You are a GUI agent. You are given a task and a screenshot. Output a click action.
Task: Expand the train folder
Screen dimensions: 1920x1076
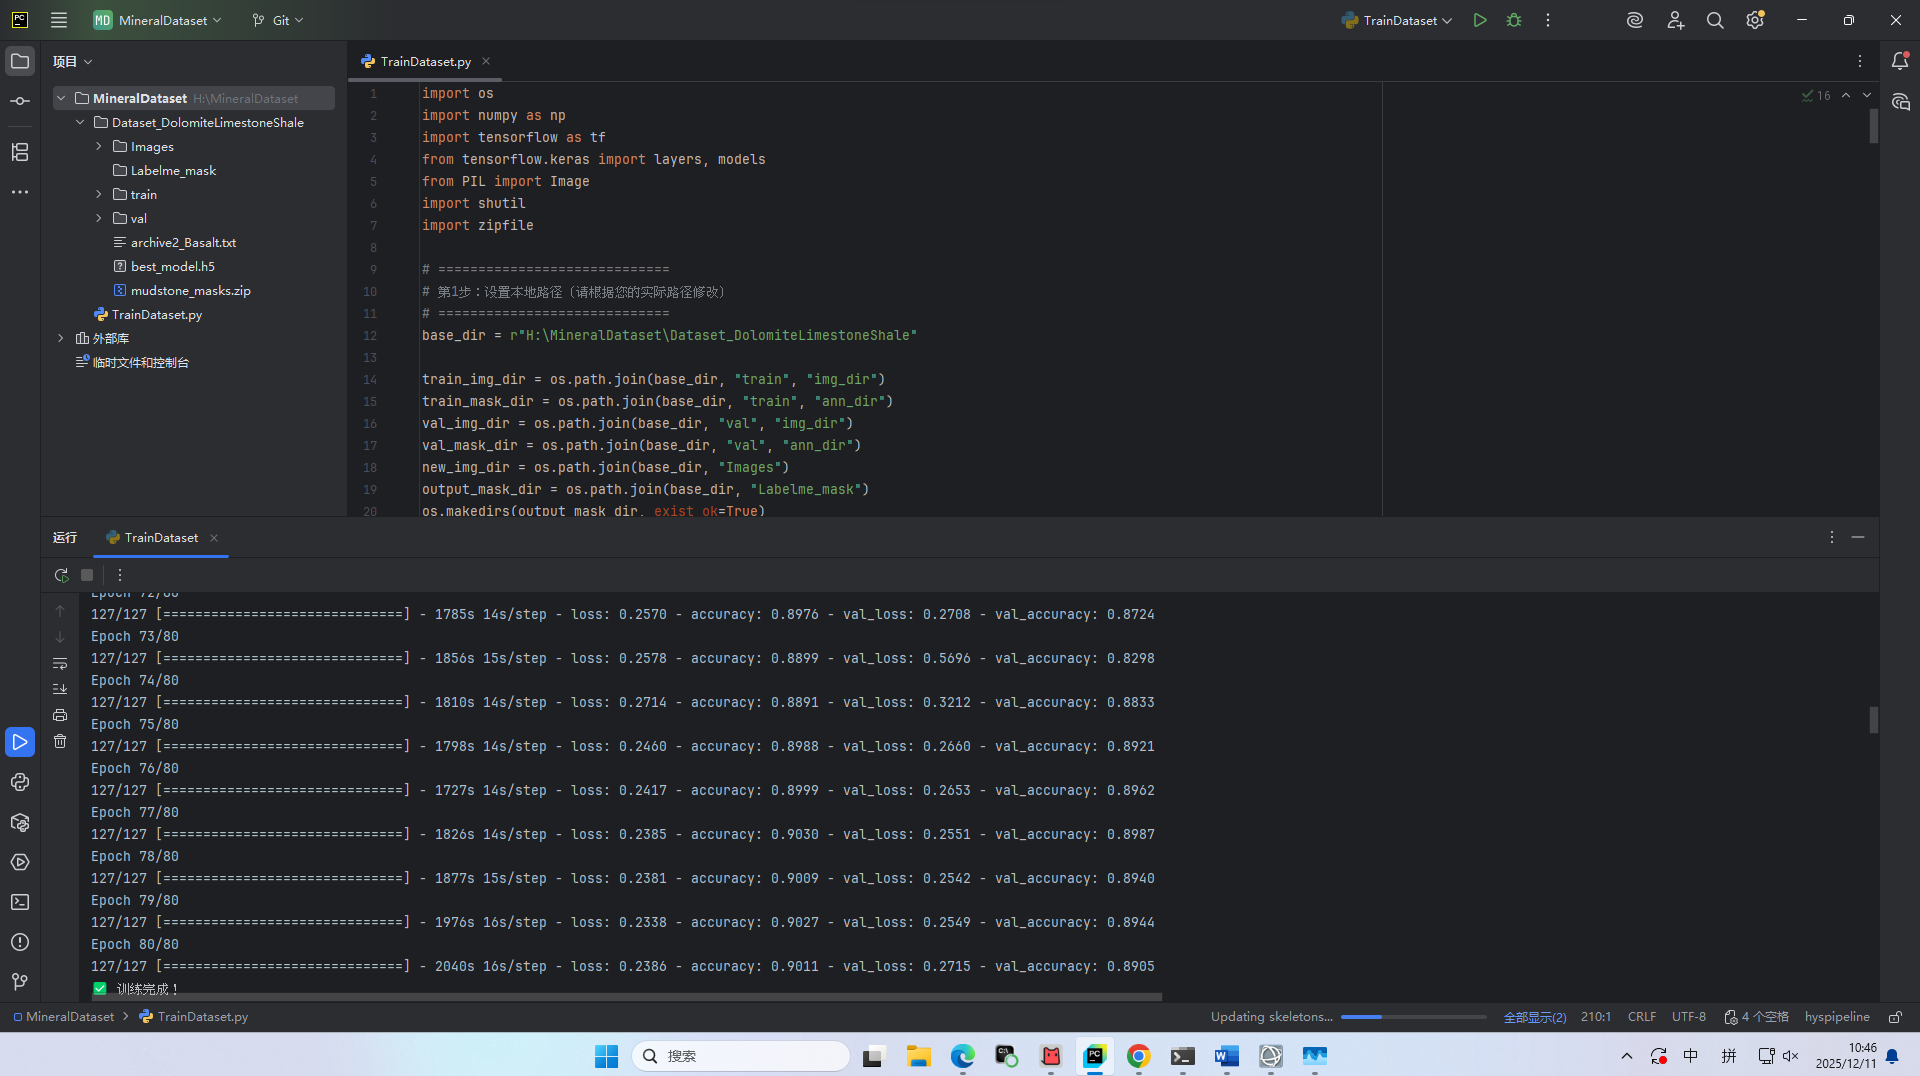[x=99, y=194]
